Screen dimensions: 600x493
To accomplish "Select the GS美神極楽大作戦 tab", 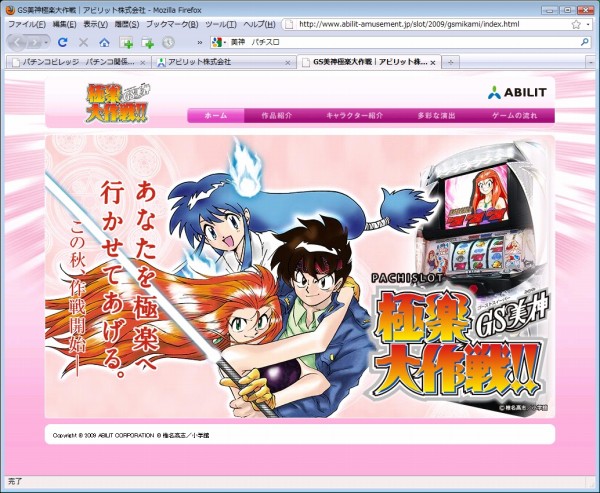I will pos(369,62).
